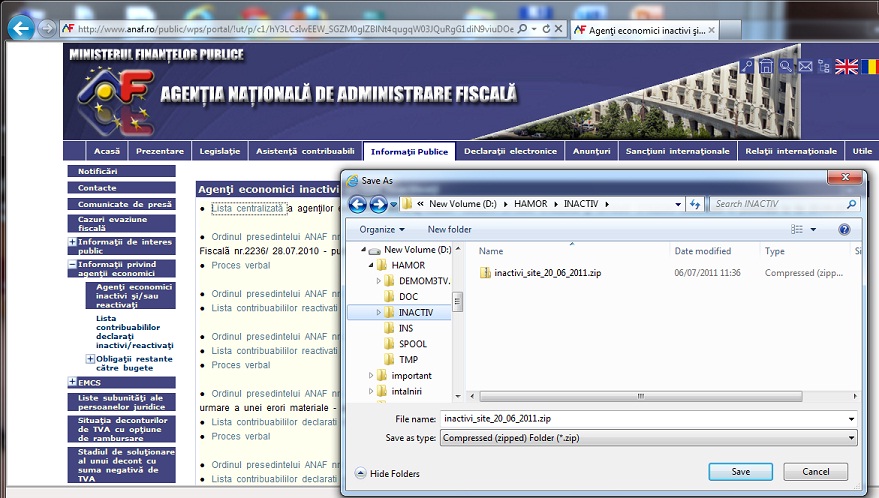Open the envelope contact icon in header

(x=806, y=66)
